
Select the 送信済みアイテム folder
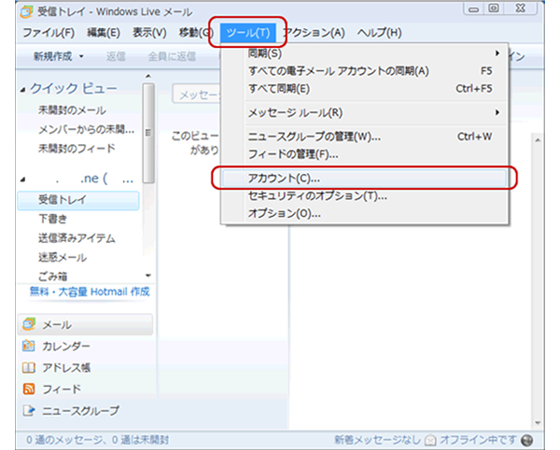click(x=77, y=238)
